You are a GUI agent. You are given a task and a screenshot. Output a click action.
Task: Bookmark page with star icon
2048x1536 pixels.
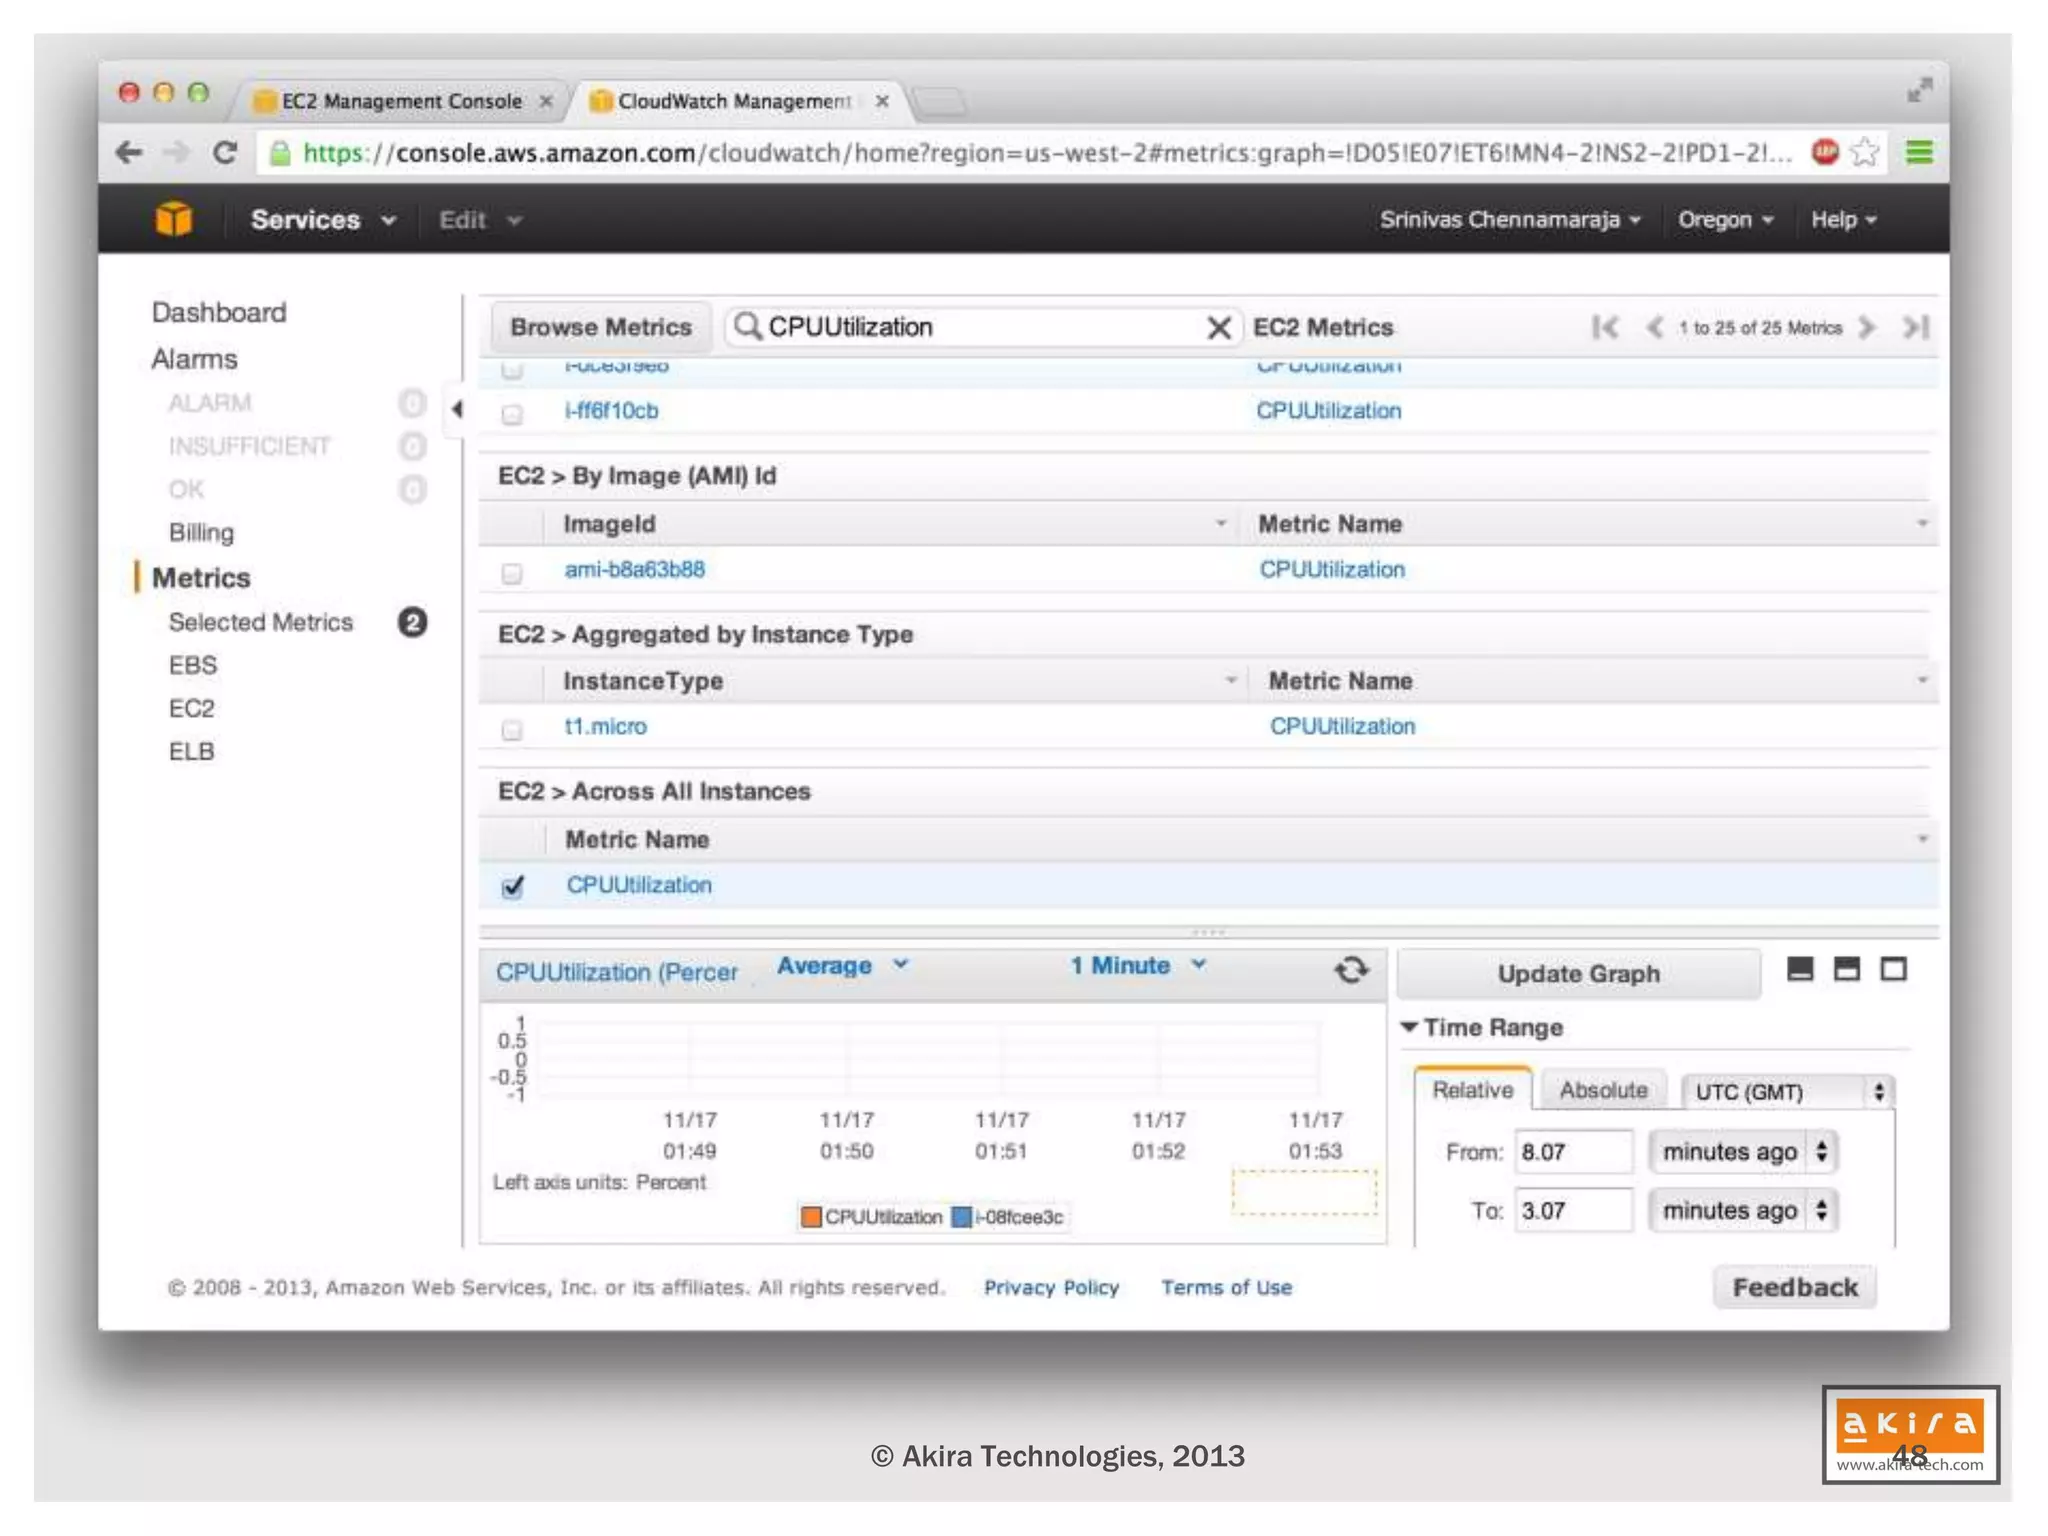(x=1865, y=153)
